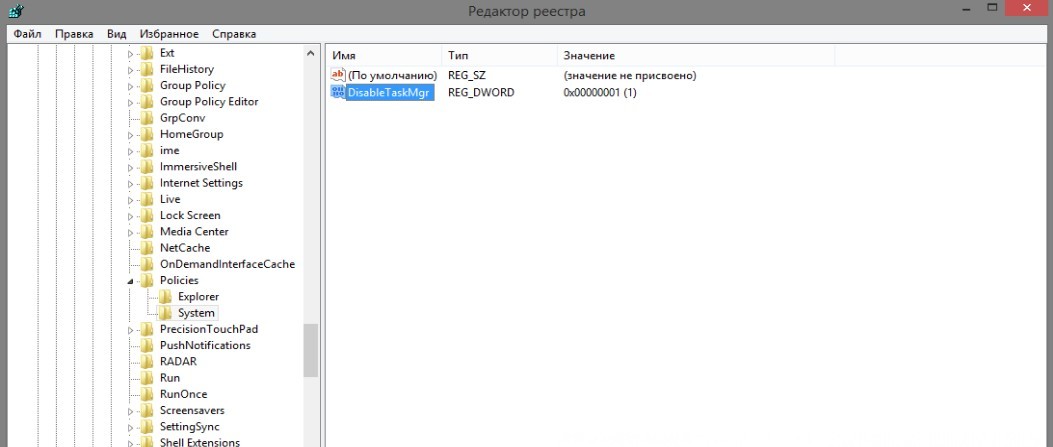Expand the Group Policy Editor key
1053x447 pixels.
pyautogui.click(x=131, y=102)
